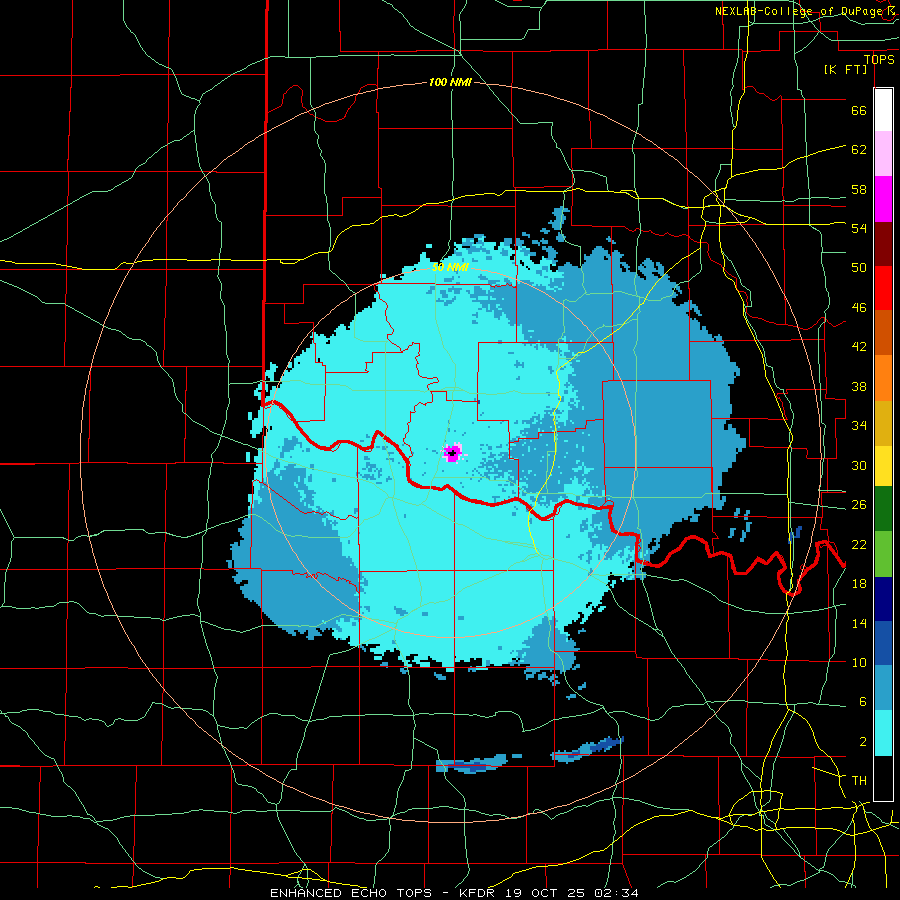
Task: Click the '30' legend value label
Action: (x=859, y=465)
